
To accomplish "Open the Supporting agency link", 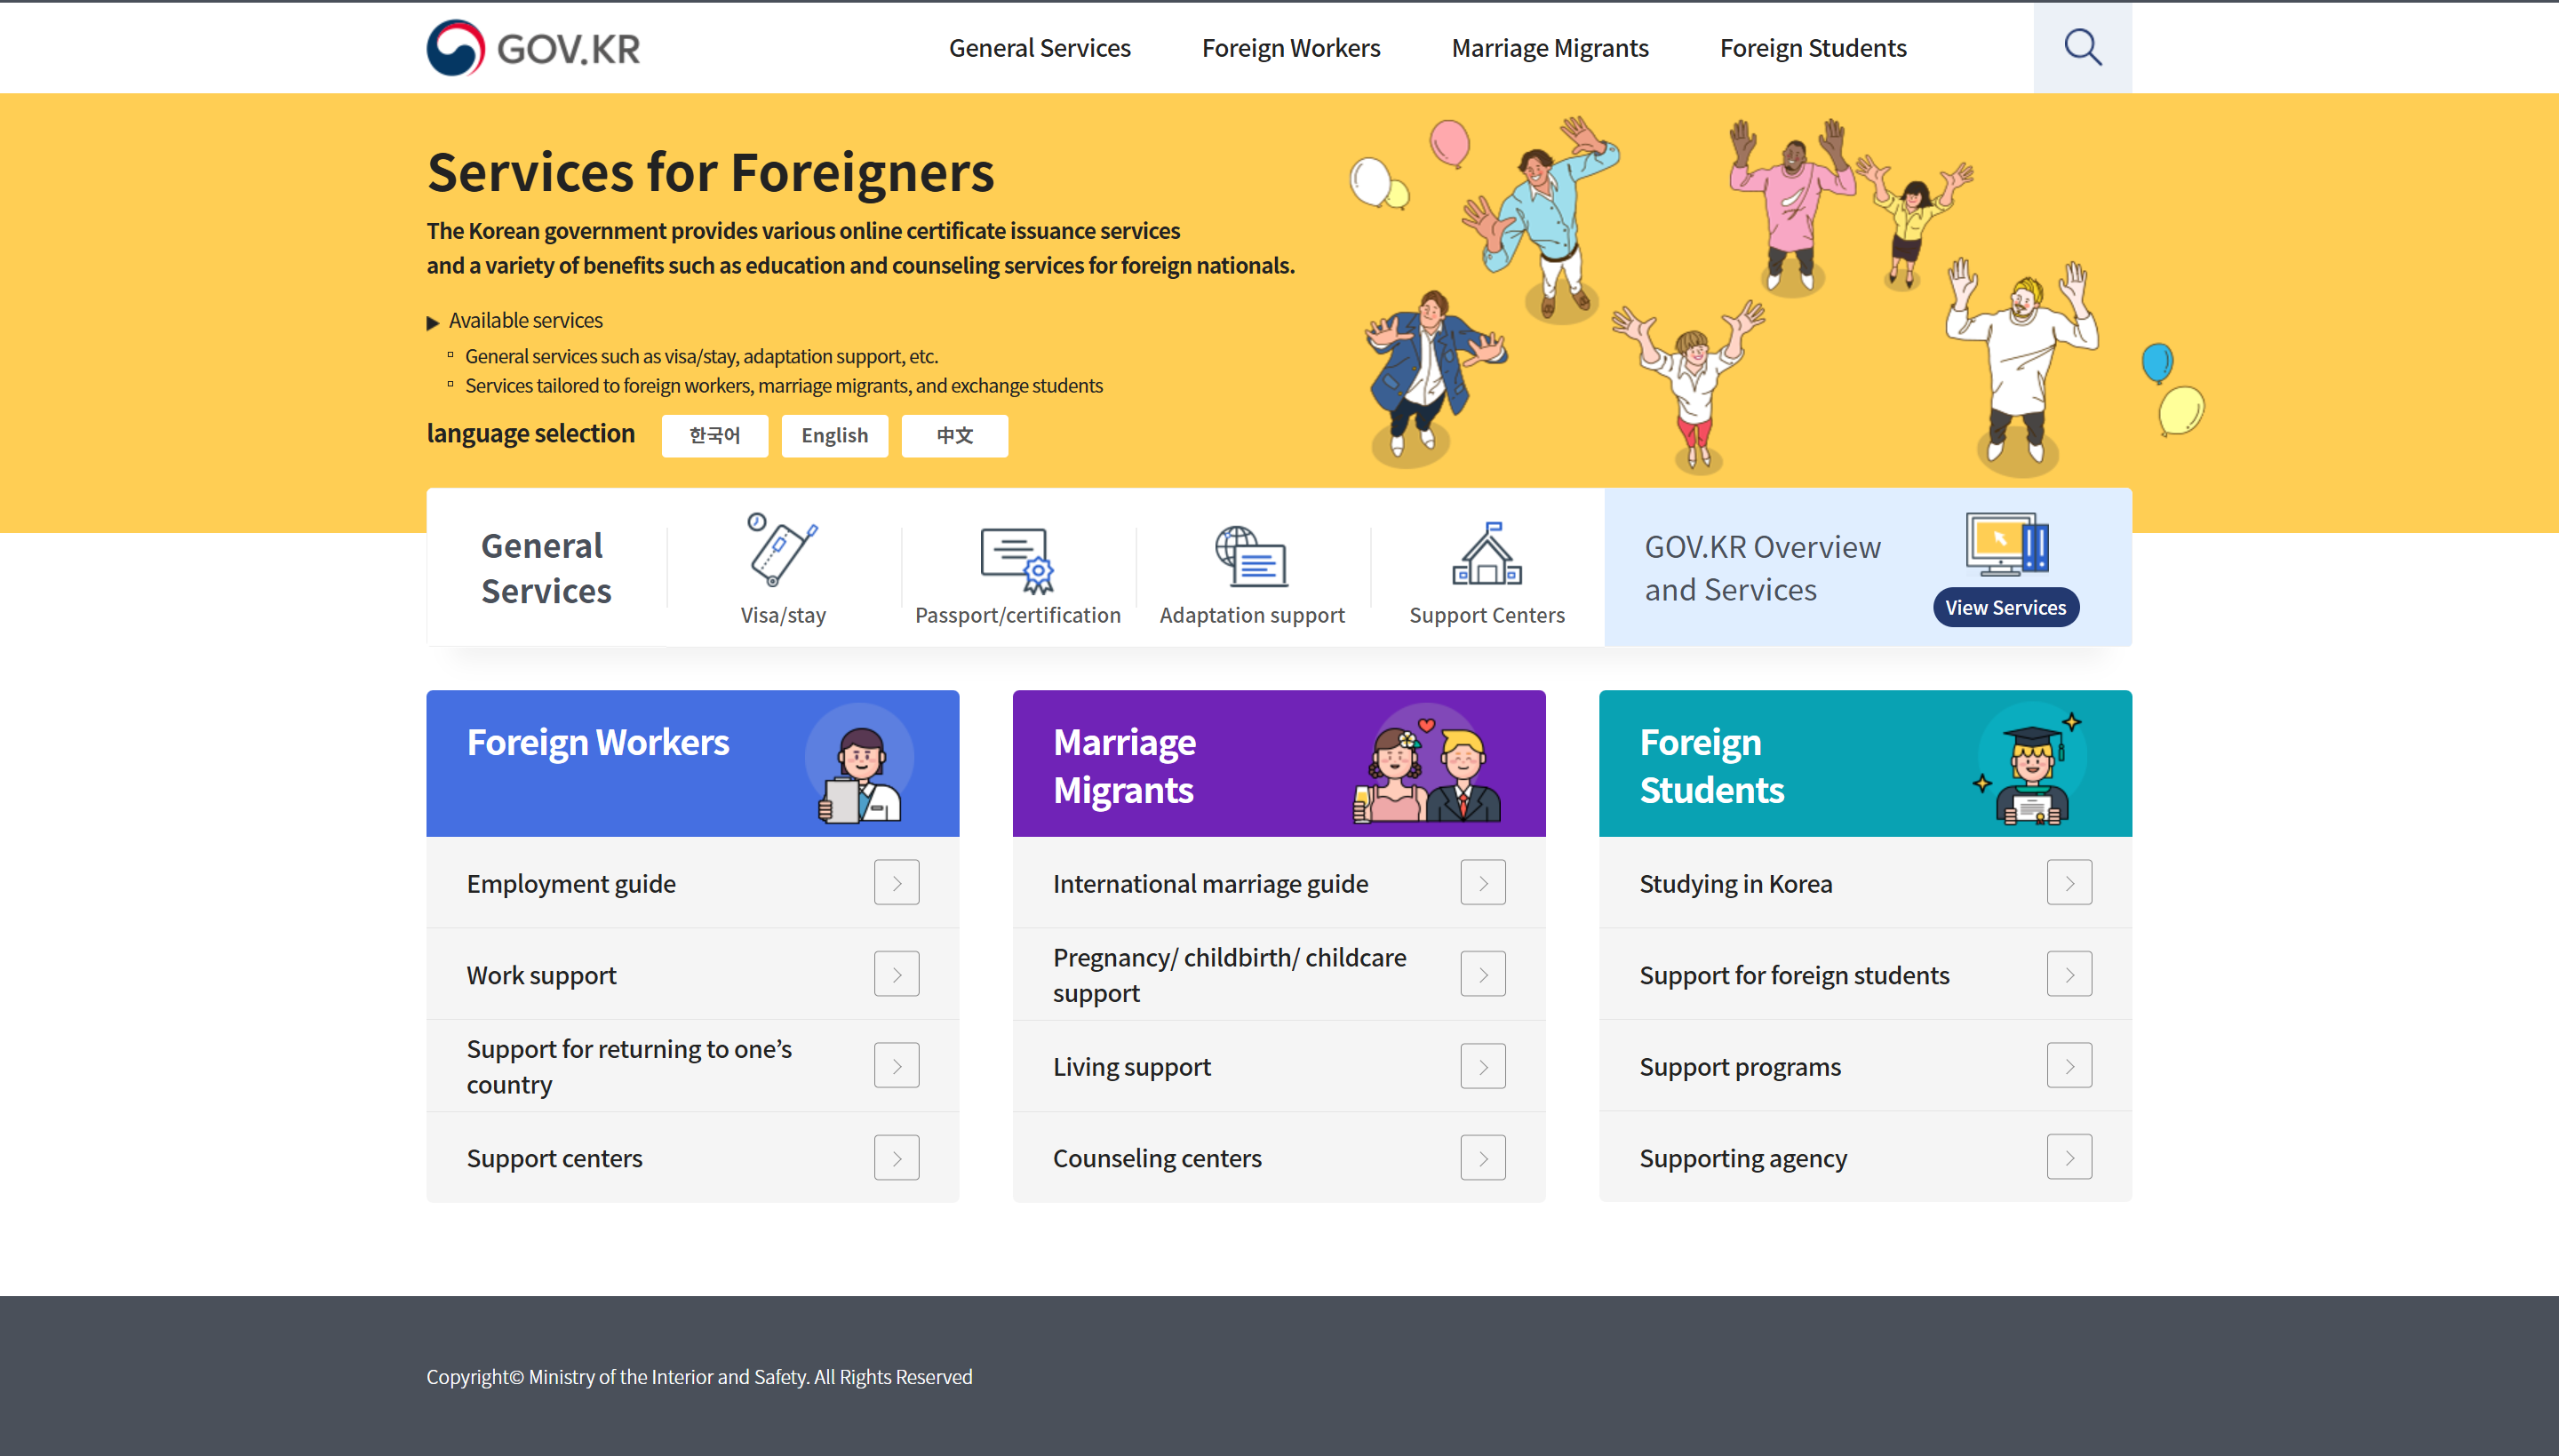I will [1743, 1158].
